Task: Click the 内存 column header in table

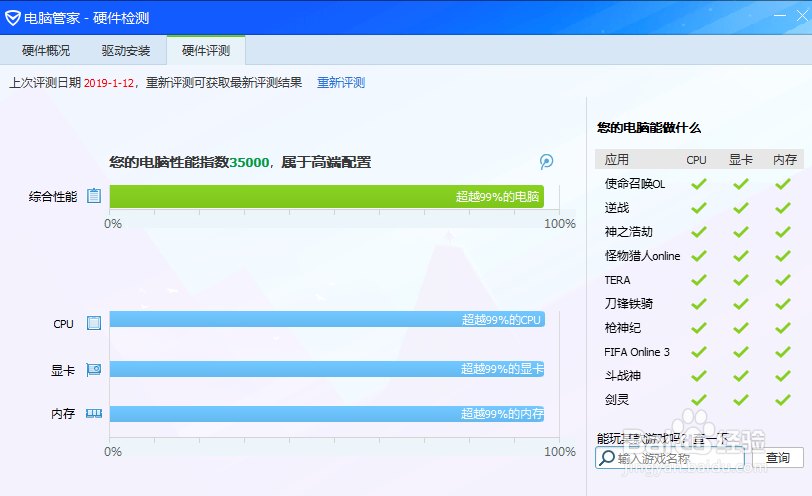Action: point(785,159)
